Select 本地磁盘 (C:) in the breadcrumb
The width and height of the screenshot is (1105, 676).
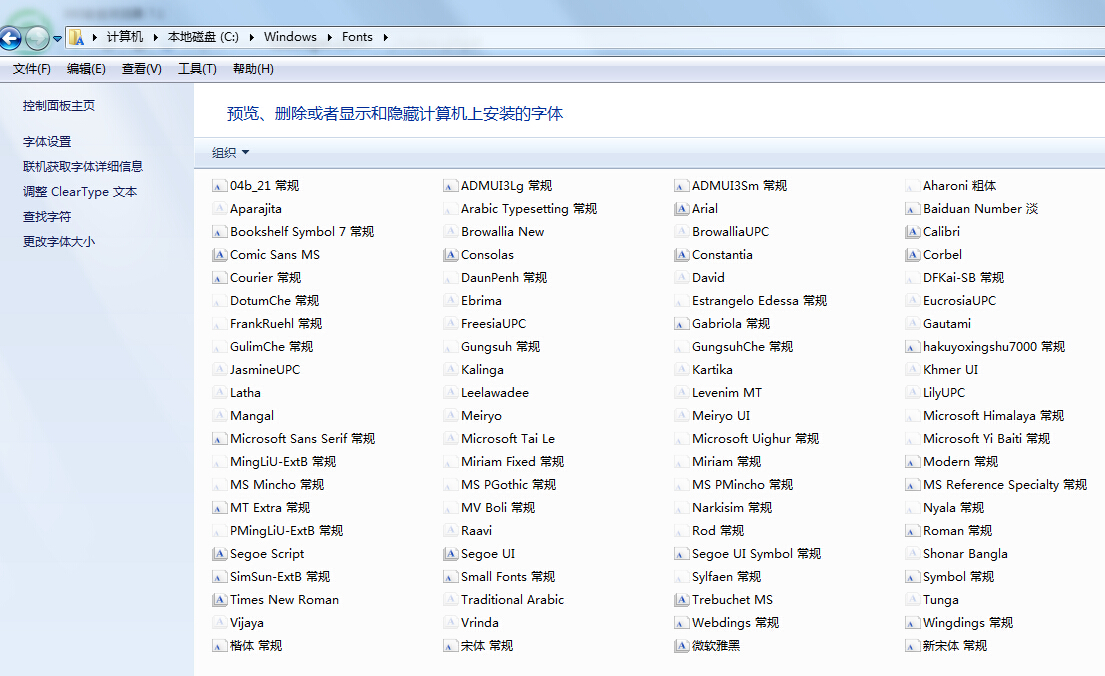[x=203, y=37]
